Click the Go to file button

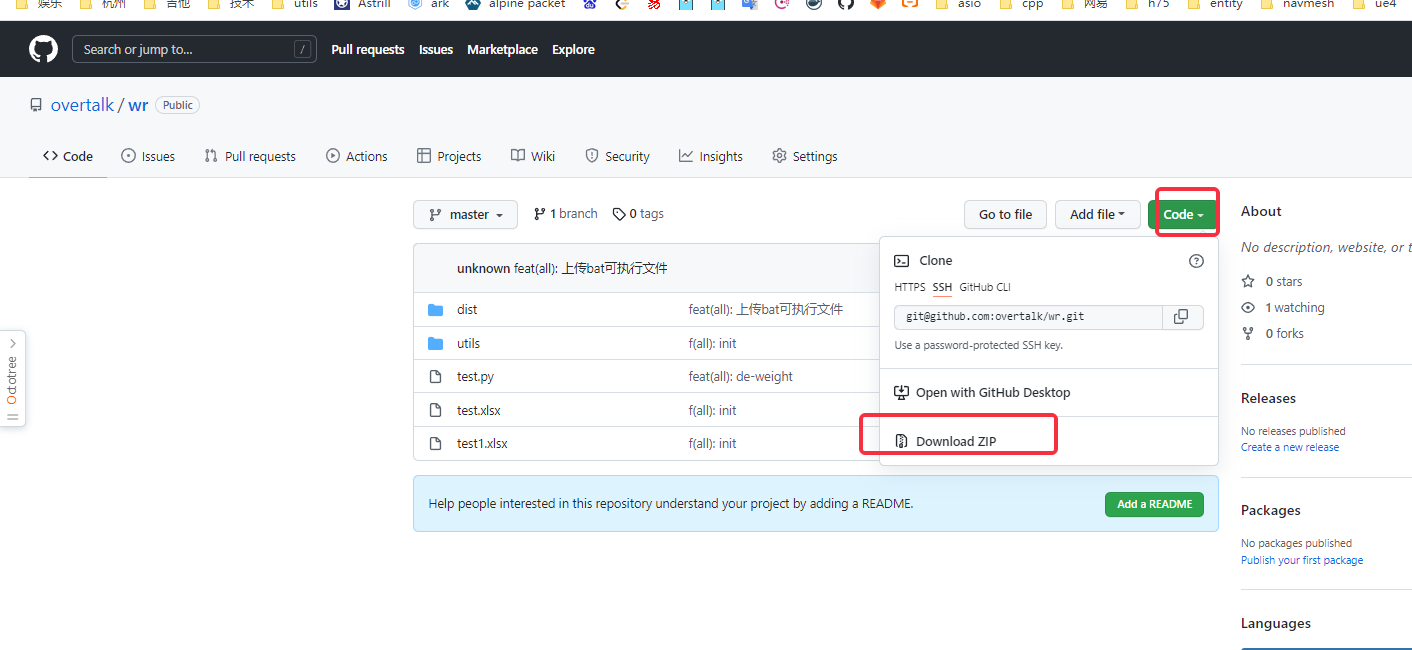[1005, 214]
